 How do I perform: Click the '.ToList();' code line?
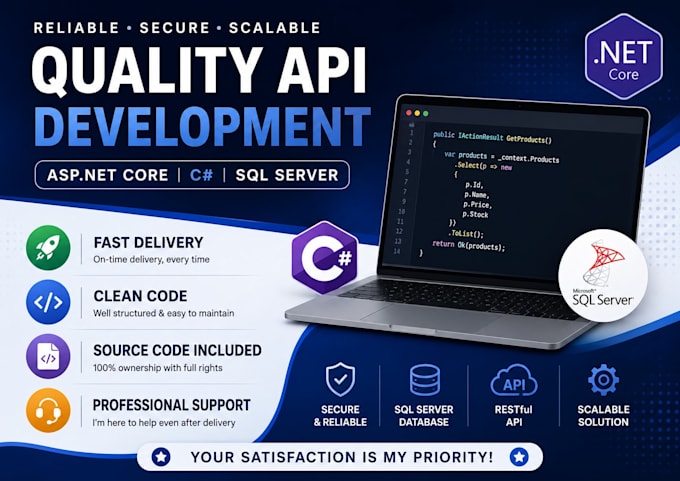(465, 234)
